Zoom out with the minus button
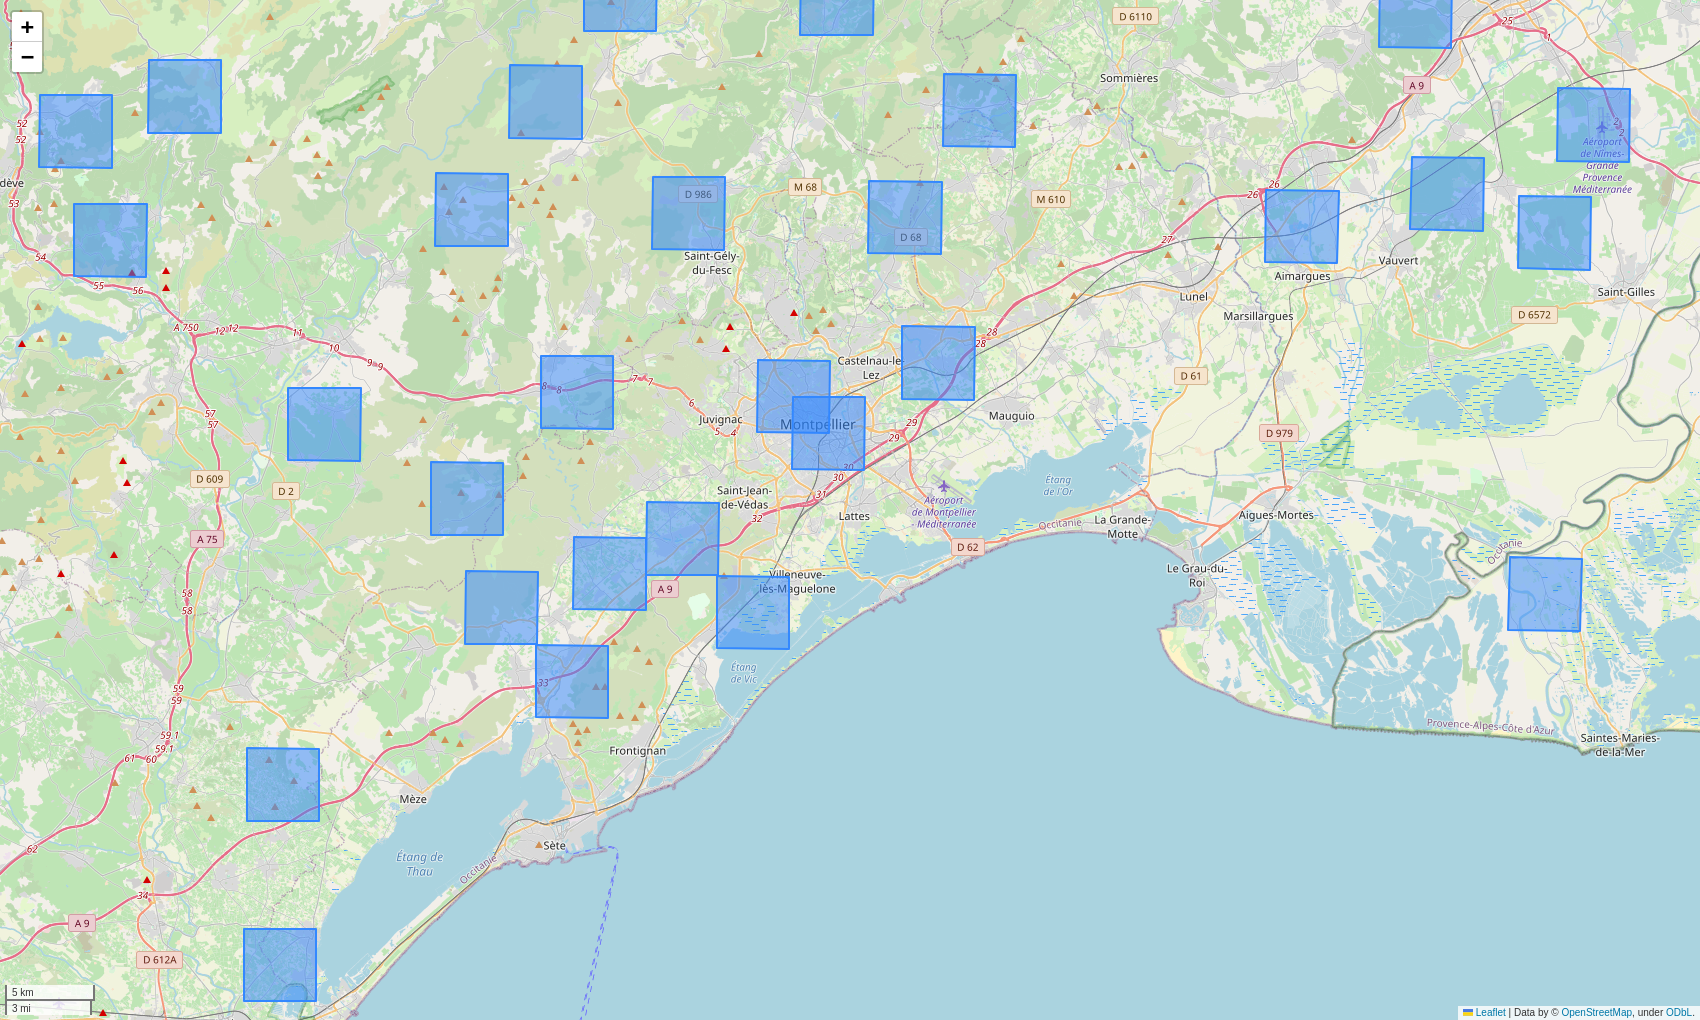Screen dimensions: 1700x1020 point(27,57)
